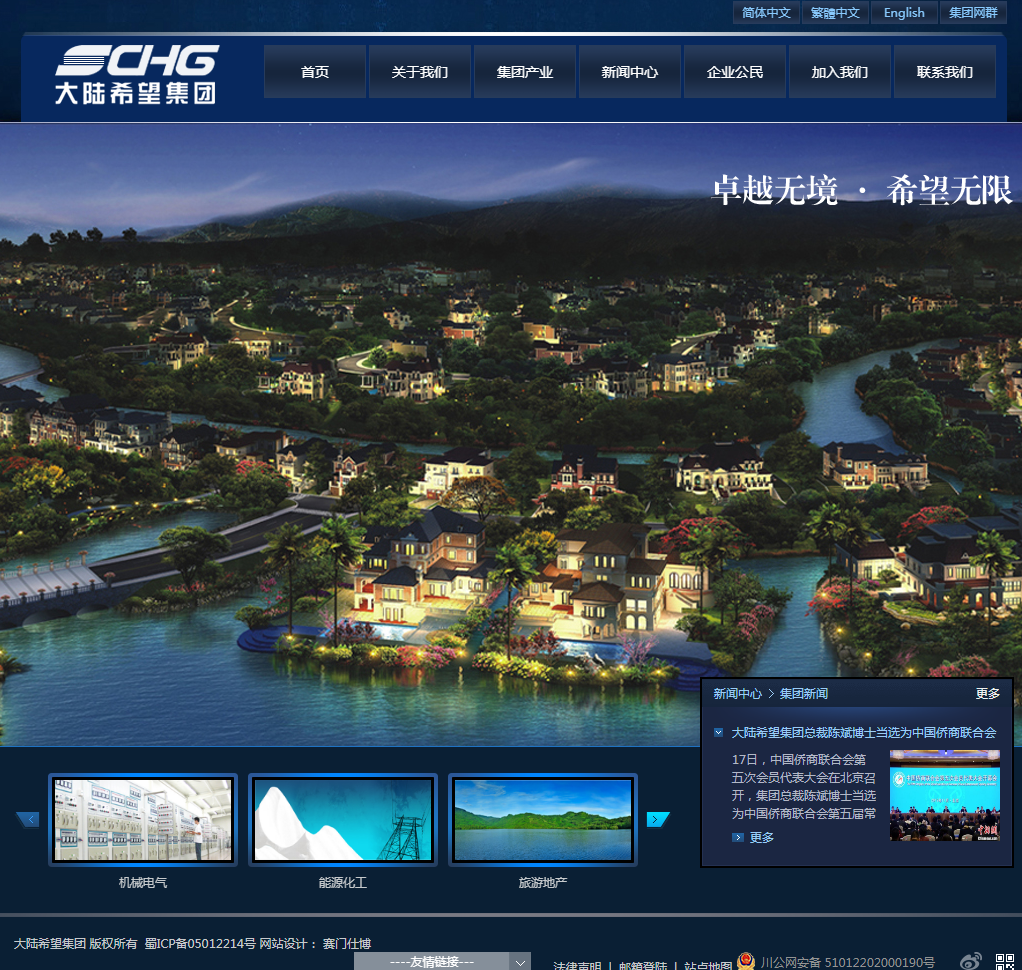
Task: Click the chevron icon beside the news headline
Action: 719,733
